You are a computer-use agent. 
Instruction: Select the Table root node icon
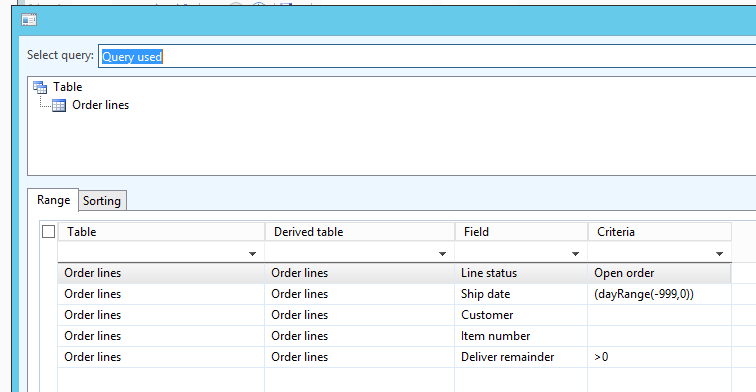click(x=40, y=87)
